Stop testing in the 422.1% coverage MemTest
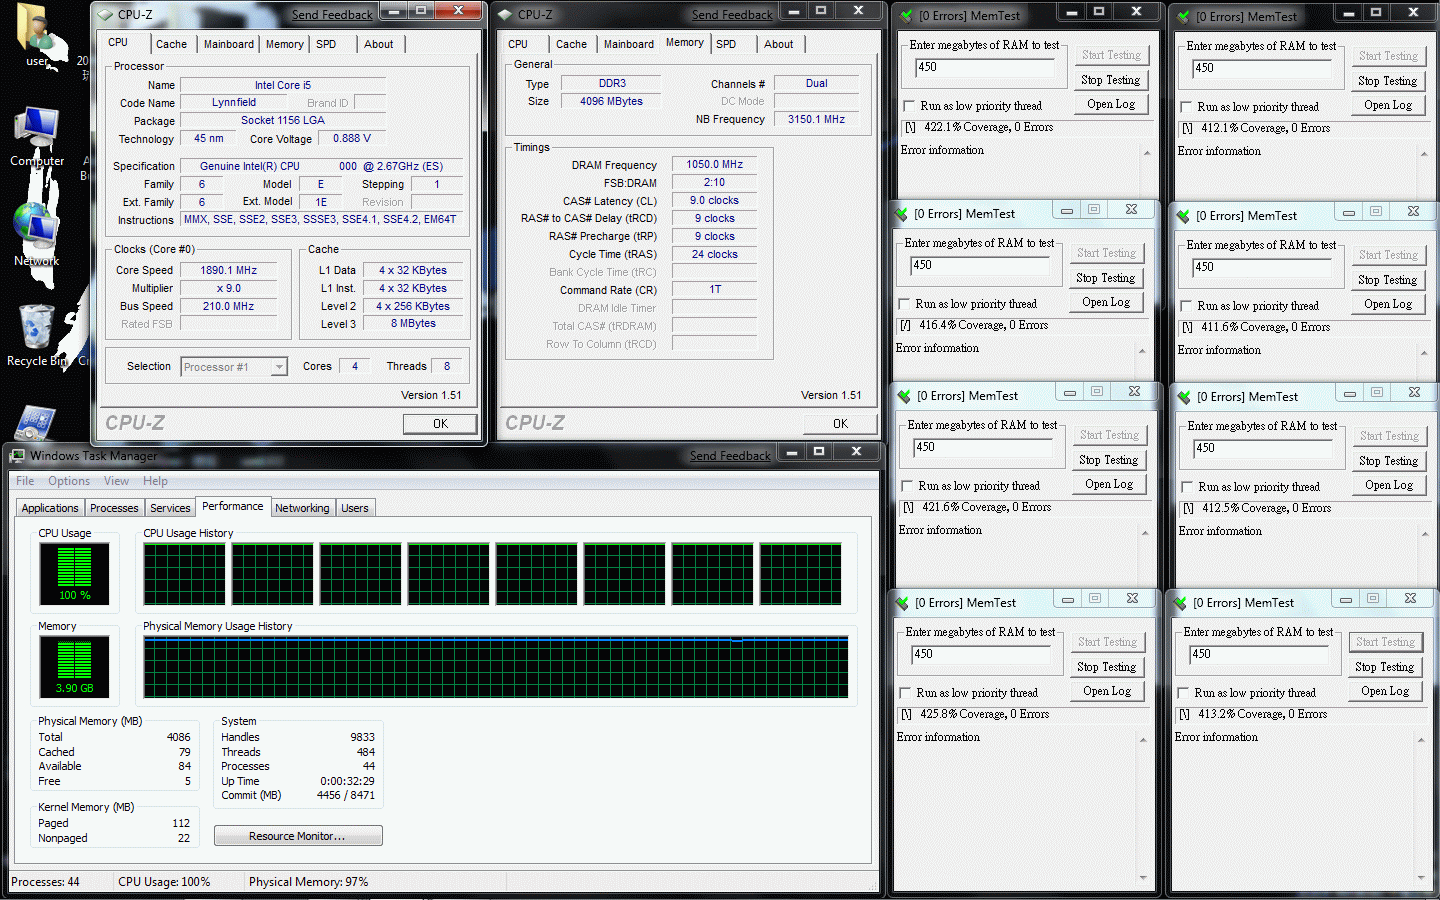Viewport: 1440px width, 900px height. (1111, 80)
